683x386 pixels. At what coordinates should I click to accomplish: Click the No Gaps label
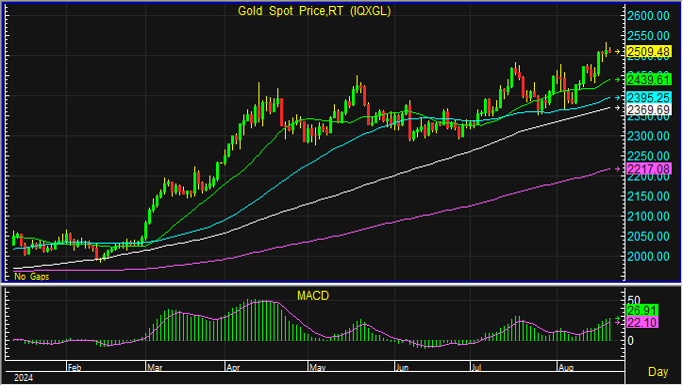32,277
